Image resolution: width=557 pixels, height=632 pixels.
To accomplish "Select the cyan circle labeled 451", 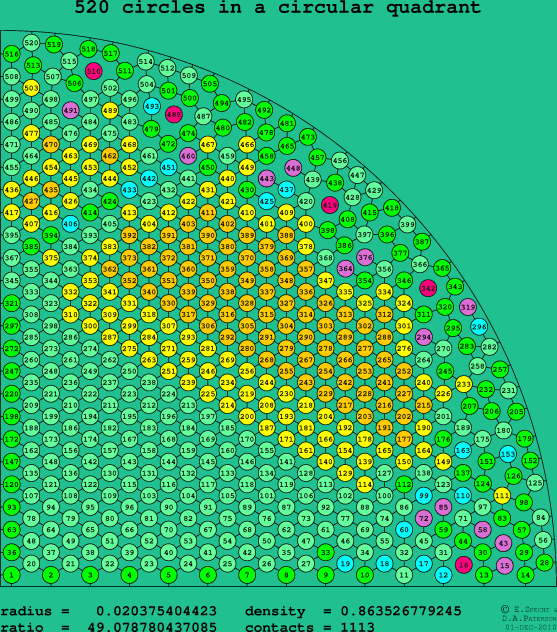I will click(x=168, y=167).
